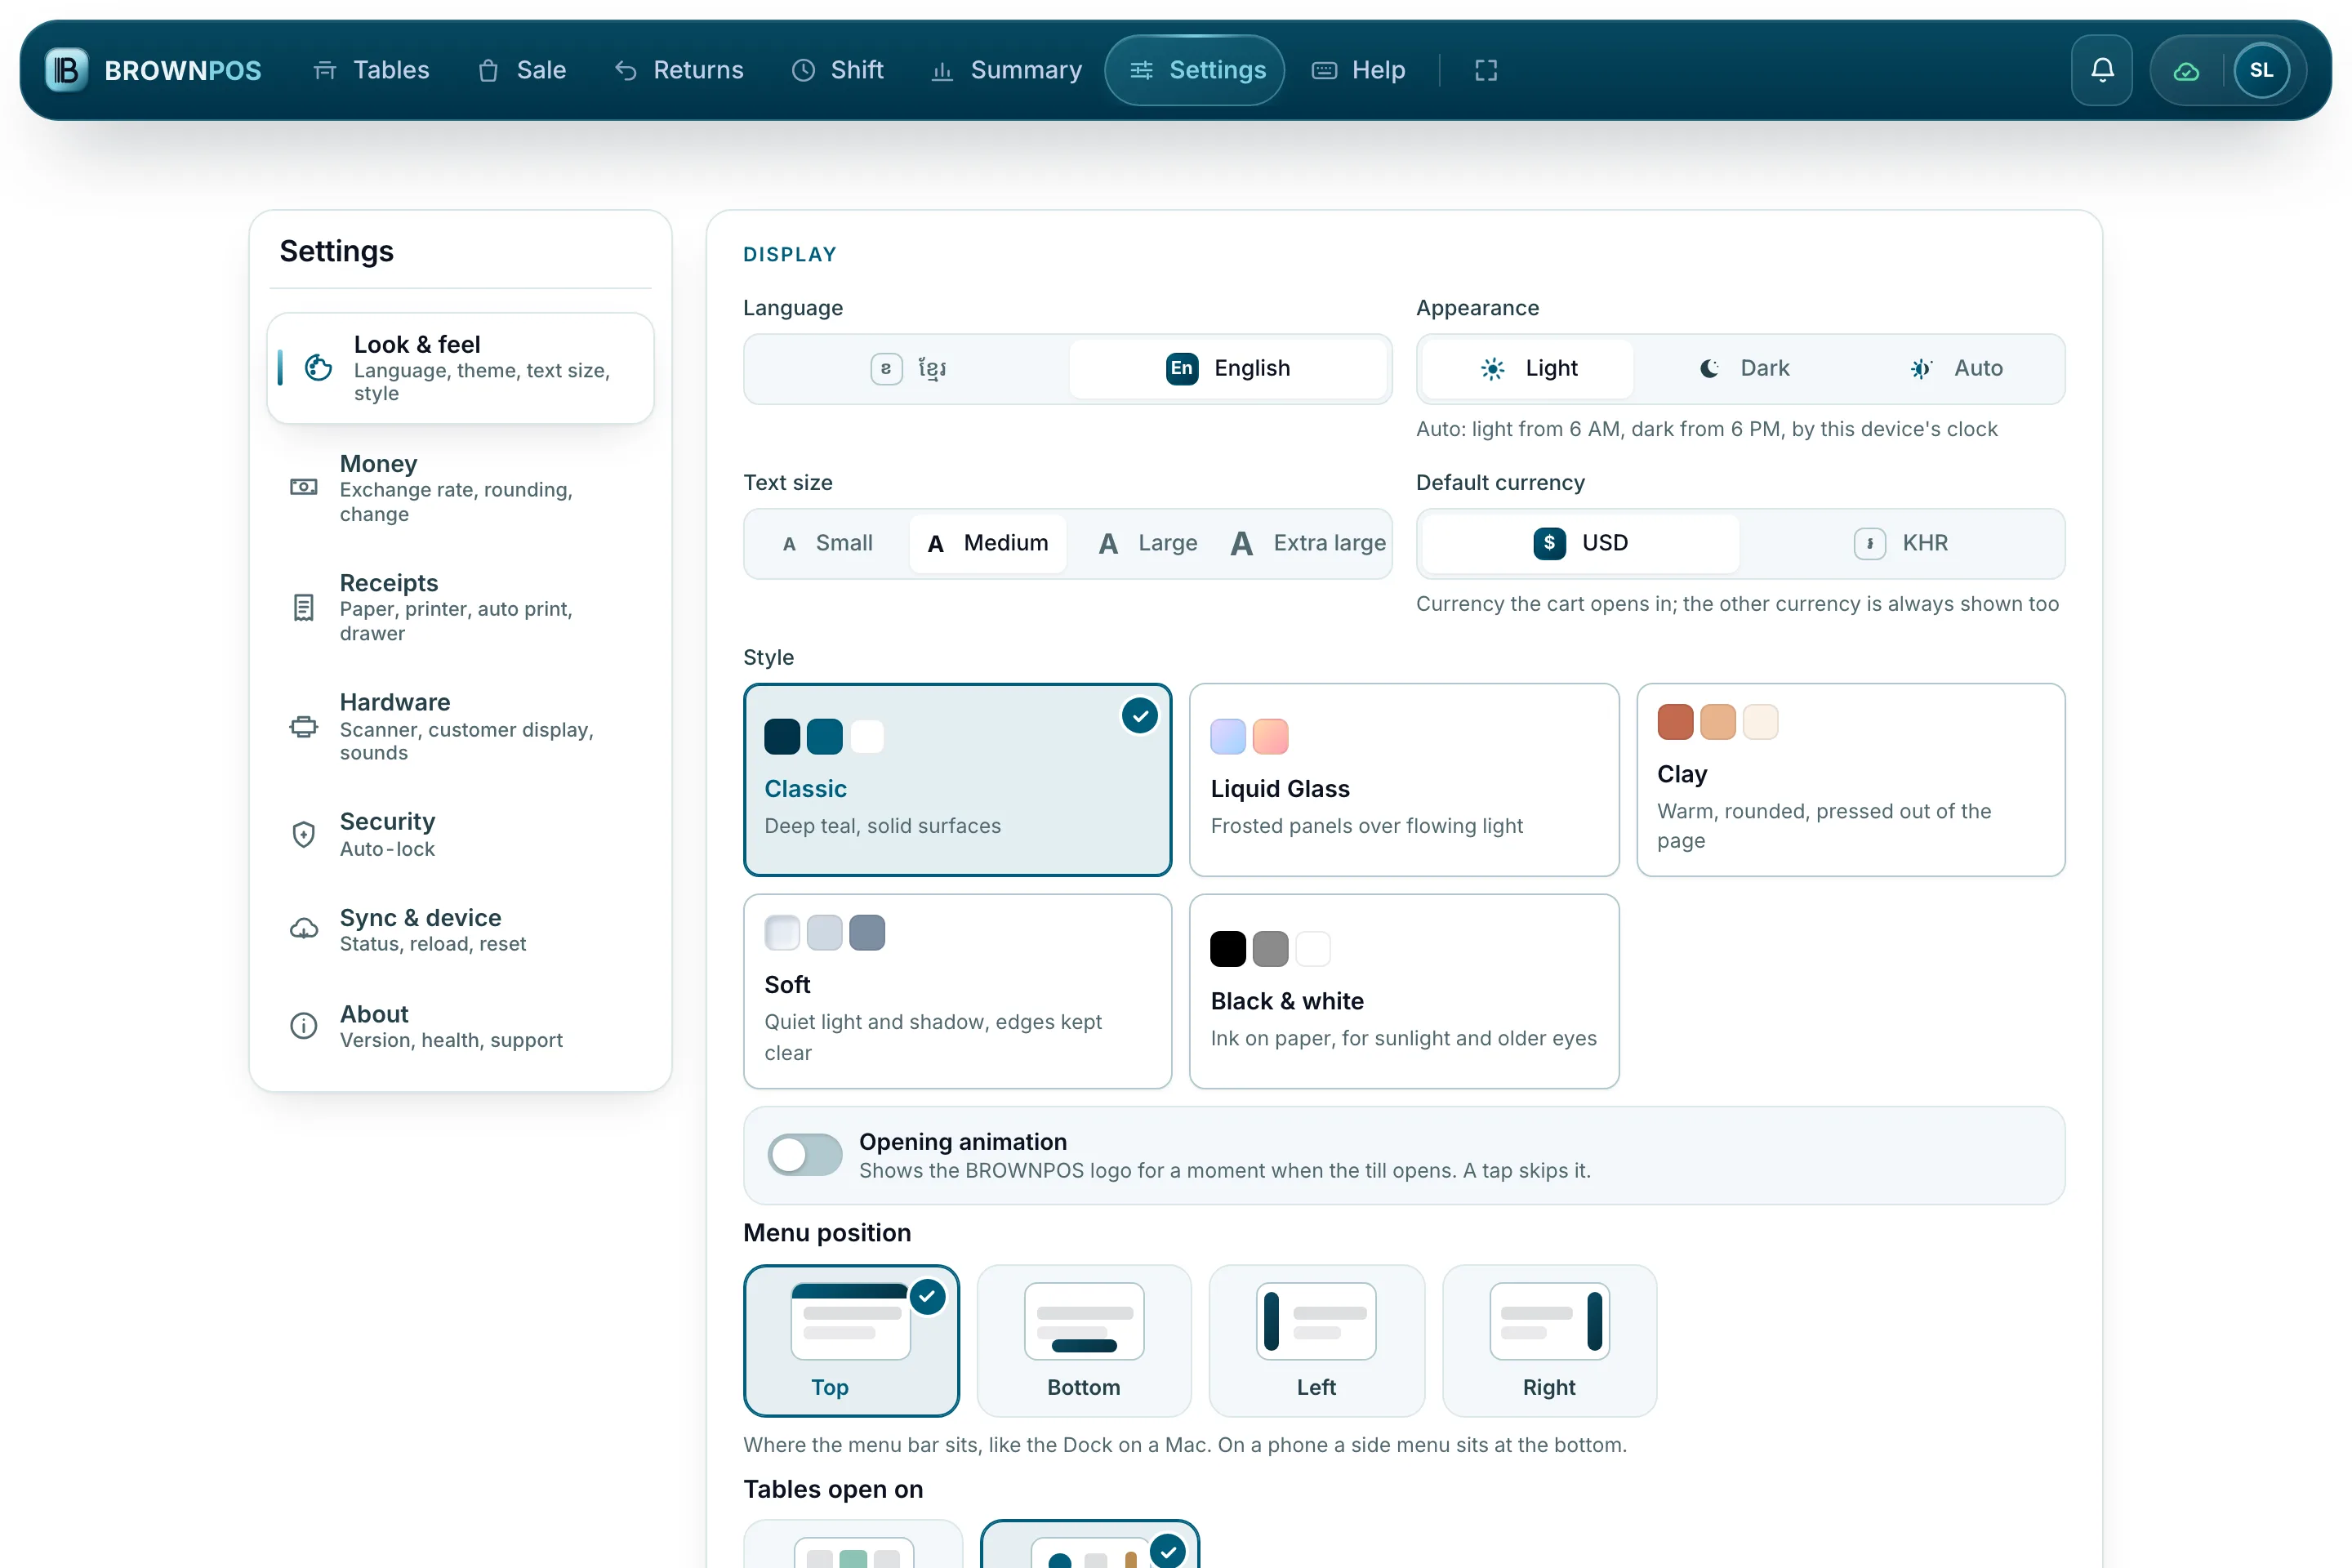2352x1568 pixels.
Task: Set text size to Large
Action: click(1147, 543)
